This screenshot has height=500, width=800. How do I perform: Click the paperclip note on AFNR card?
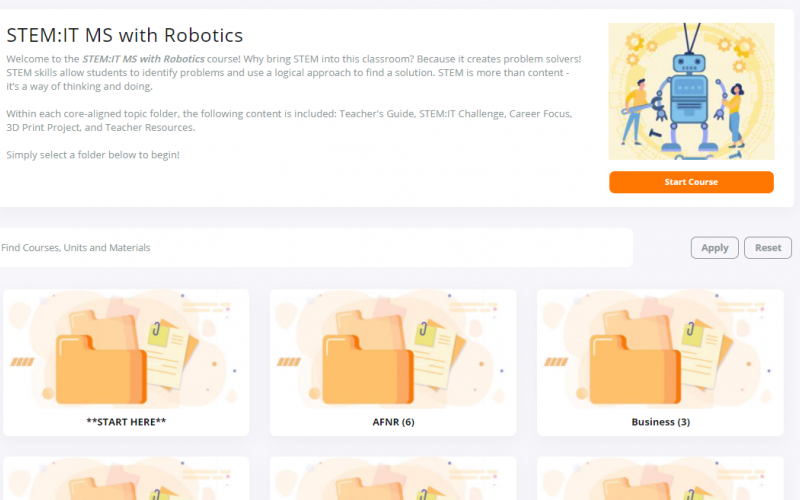(435, 350)
